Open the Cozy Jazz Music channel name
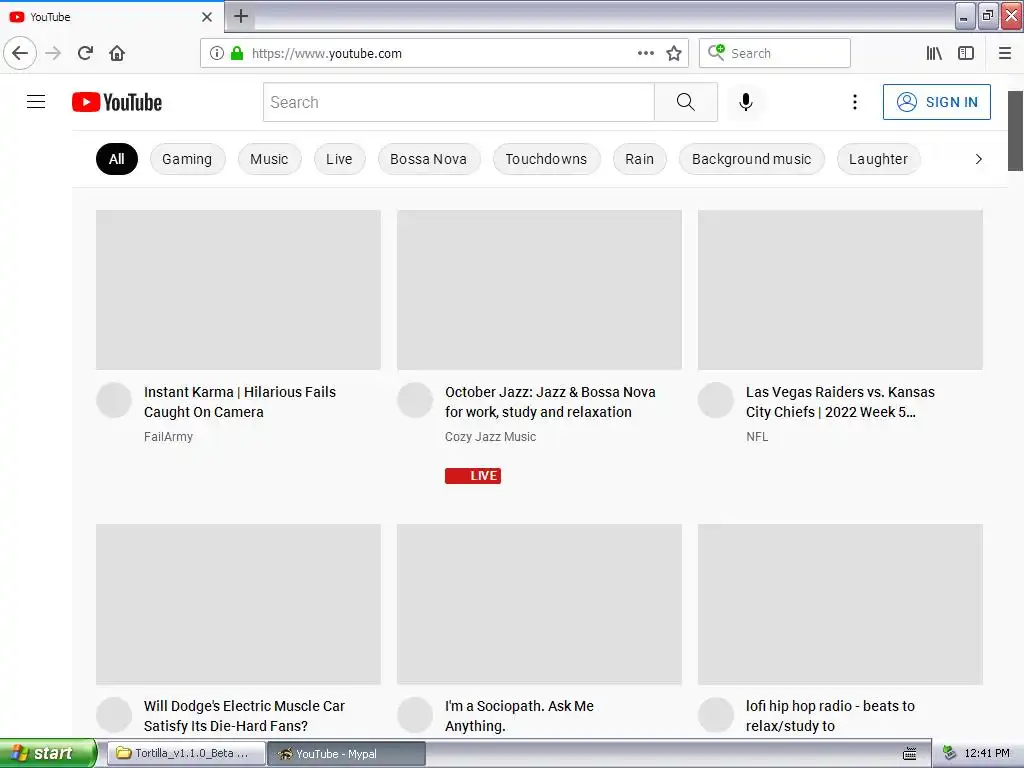1024x768 pixels. click(x=490, y=437)
